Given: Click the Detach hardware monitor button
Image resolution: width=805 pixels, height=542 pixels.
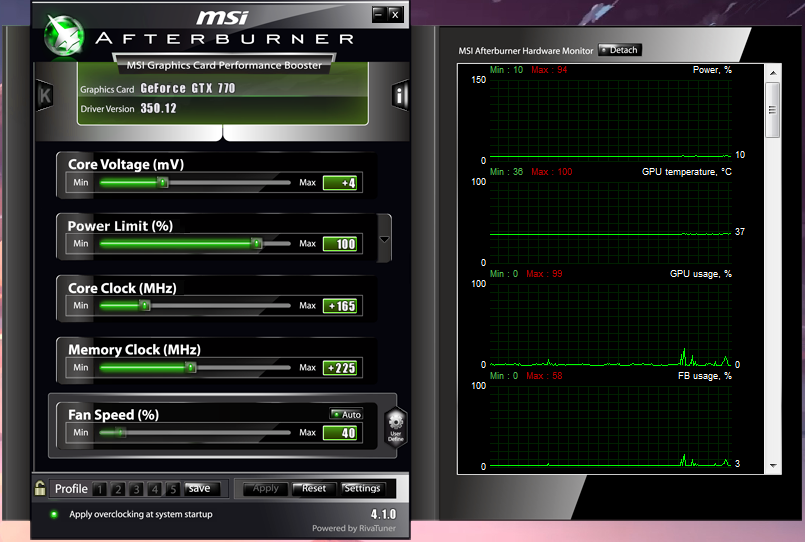Looking at the screenshot, I should [x=620, y=50].
